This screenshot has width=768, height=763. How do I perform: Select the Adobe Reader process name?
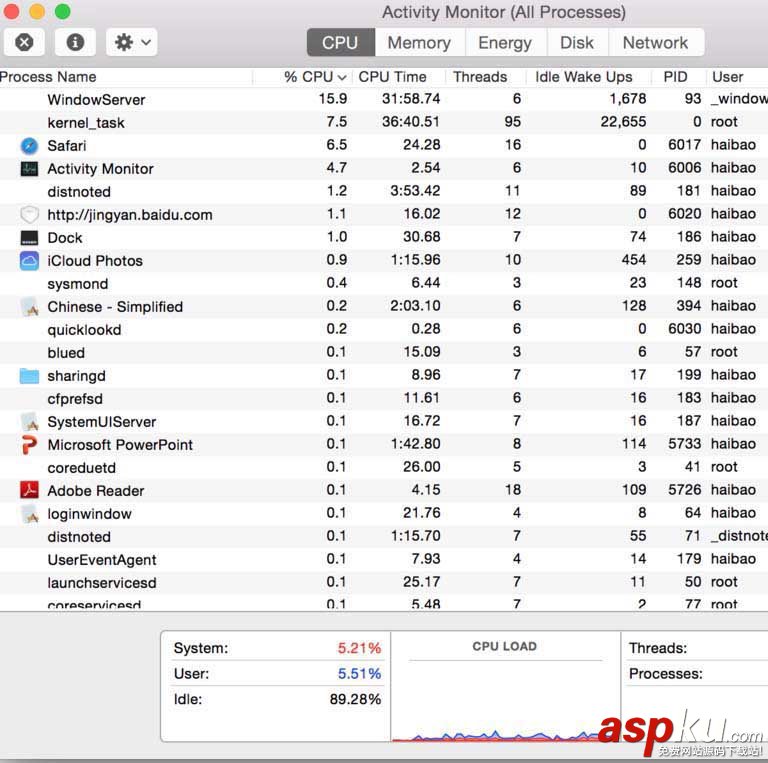pos(96,491)
